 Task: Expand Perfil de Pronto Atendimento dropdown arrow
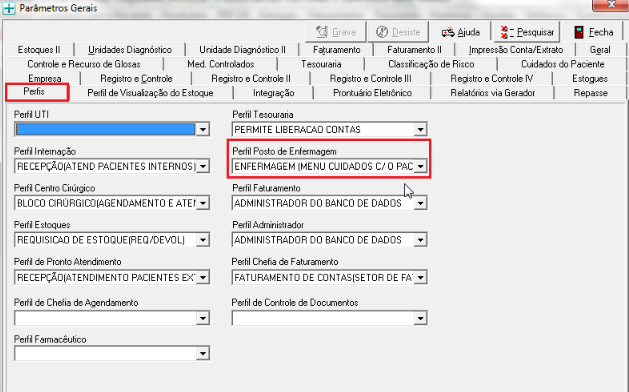[203, 277]
